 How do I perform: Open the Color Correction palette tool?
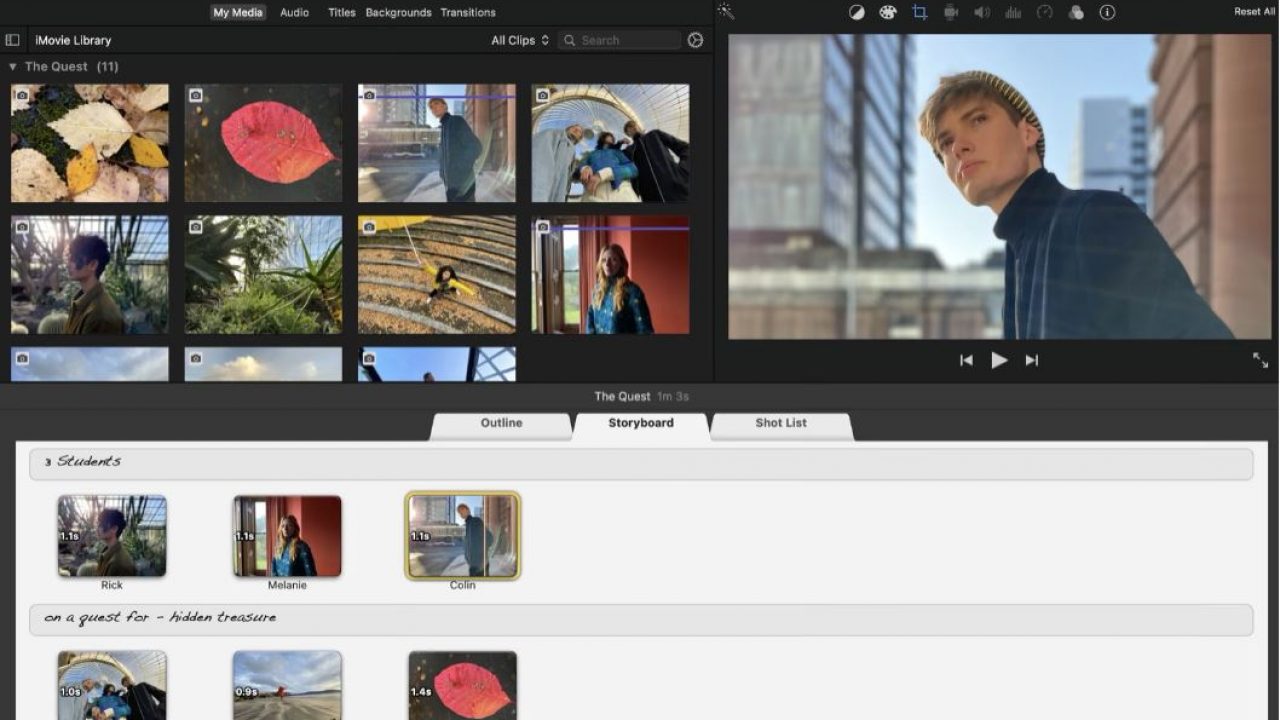point(888,12)
